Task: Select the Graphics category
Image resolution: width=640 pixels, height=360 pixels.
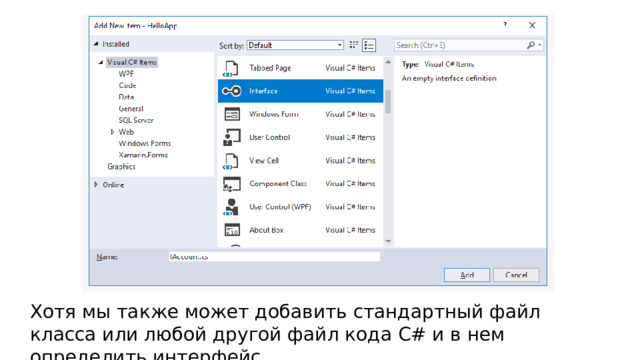Action: point(121,167)
